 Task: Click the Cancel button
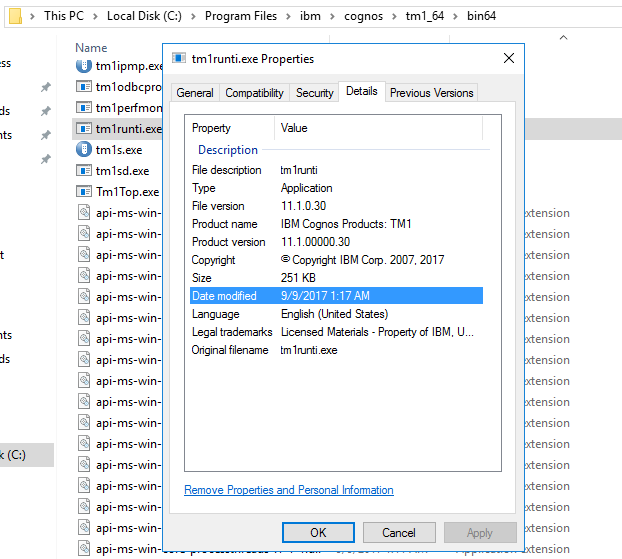tap(399, 532)
